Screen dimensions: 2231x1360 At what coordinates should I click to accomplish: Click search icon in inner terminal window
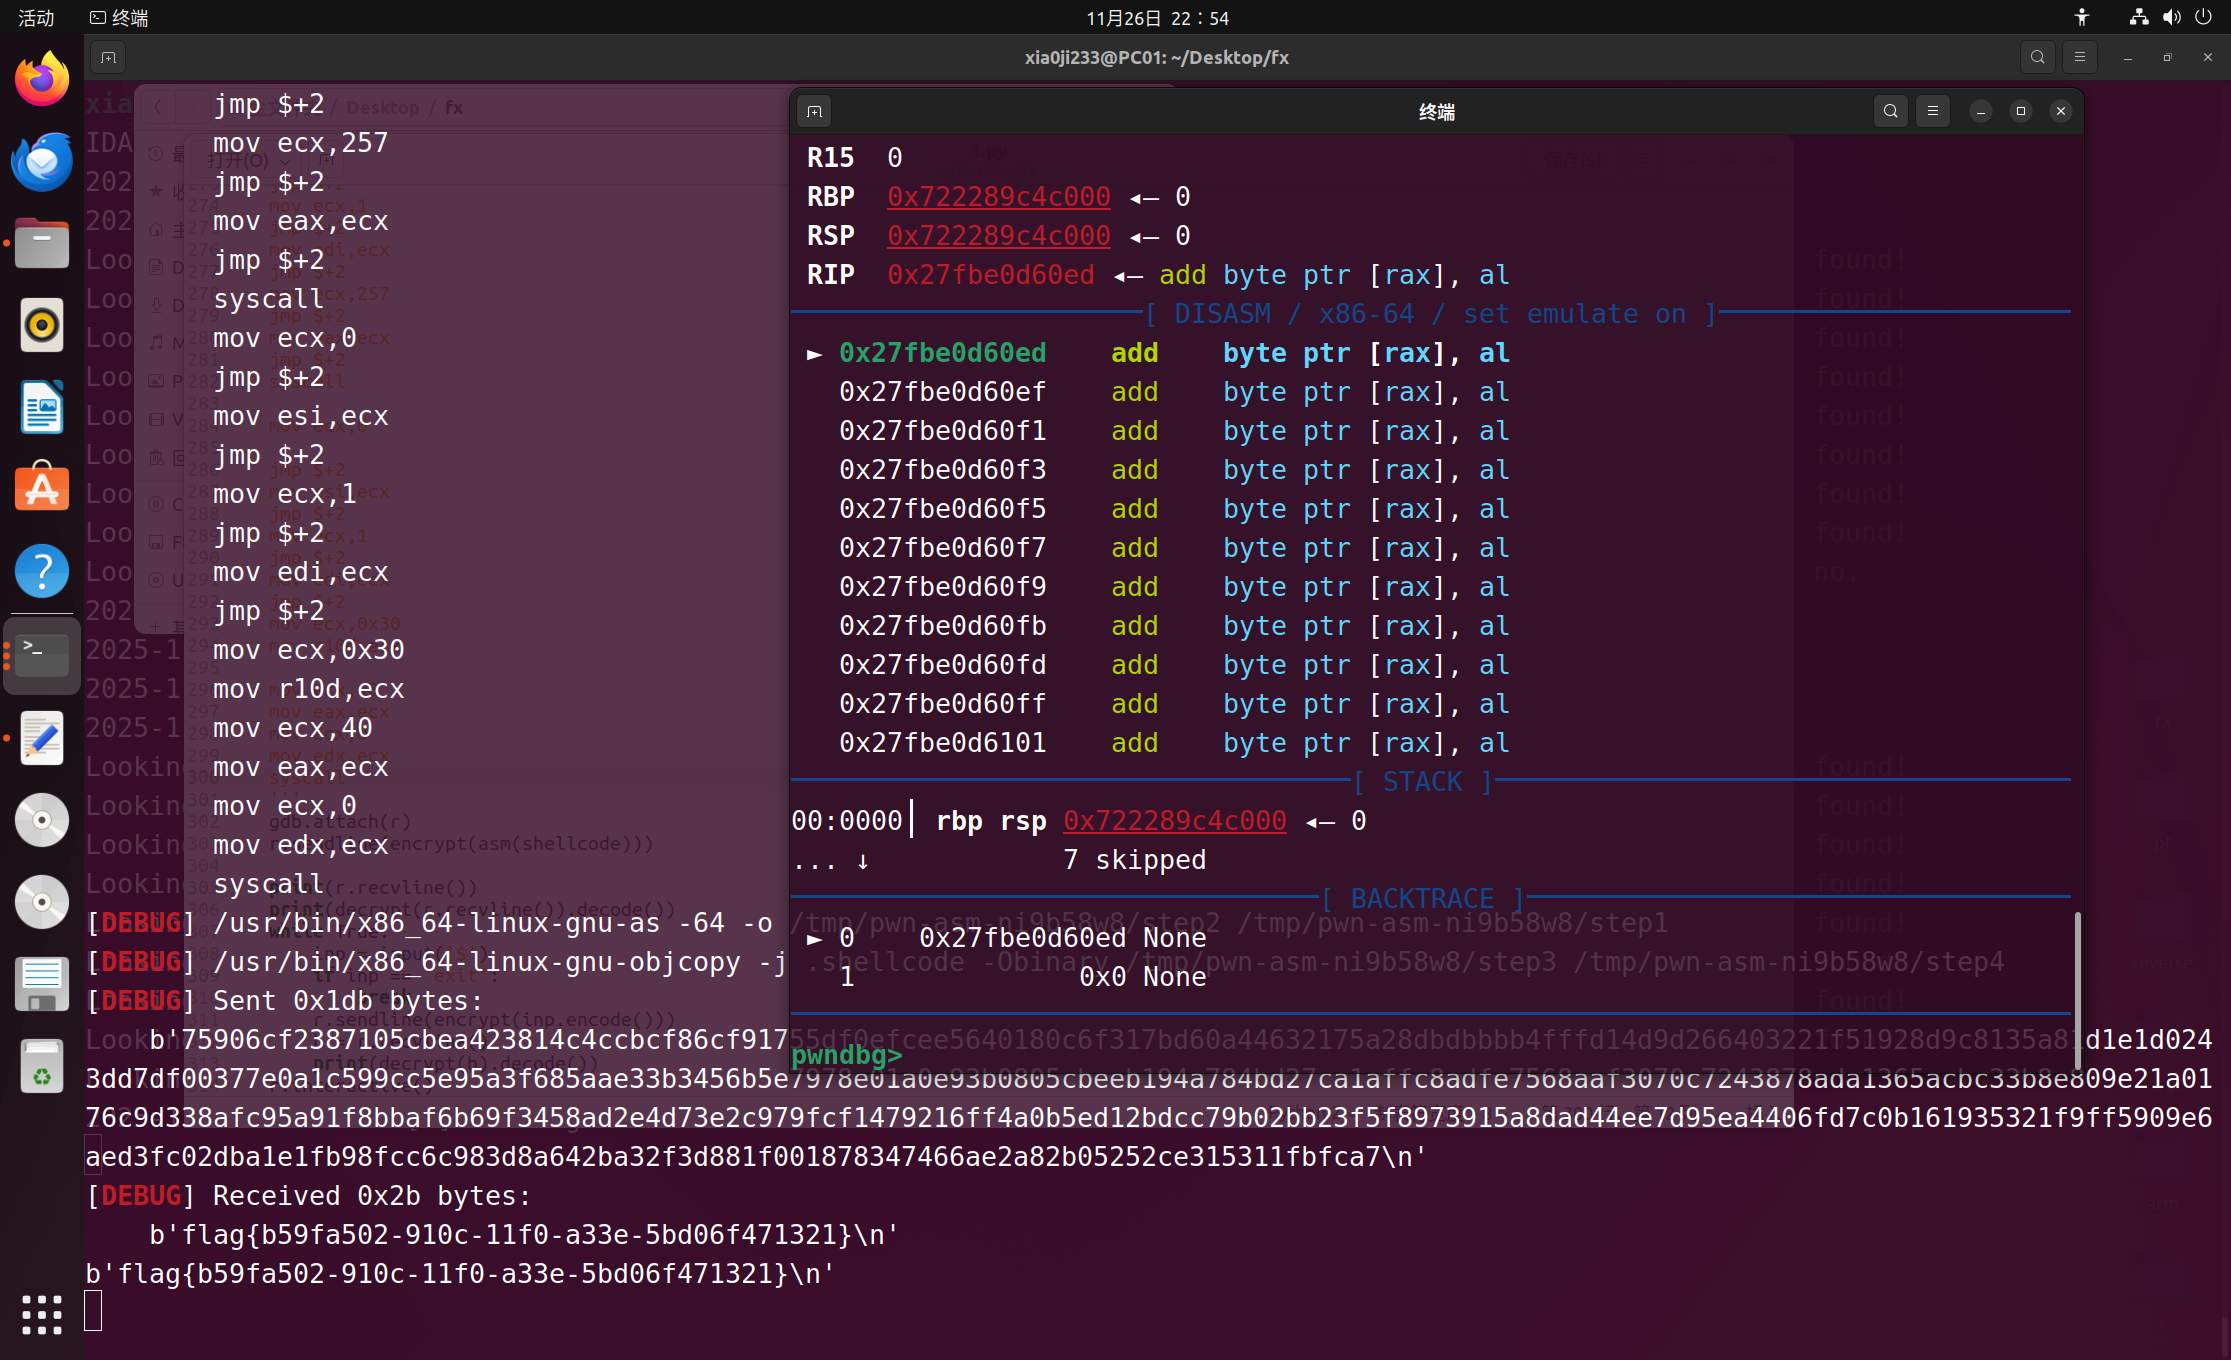point(1890,111)
